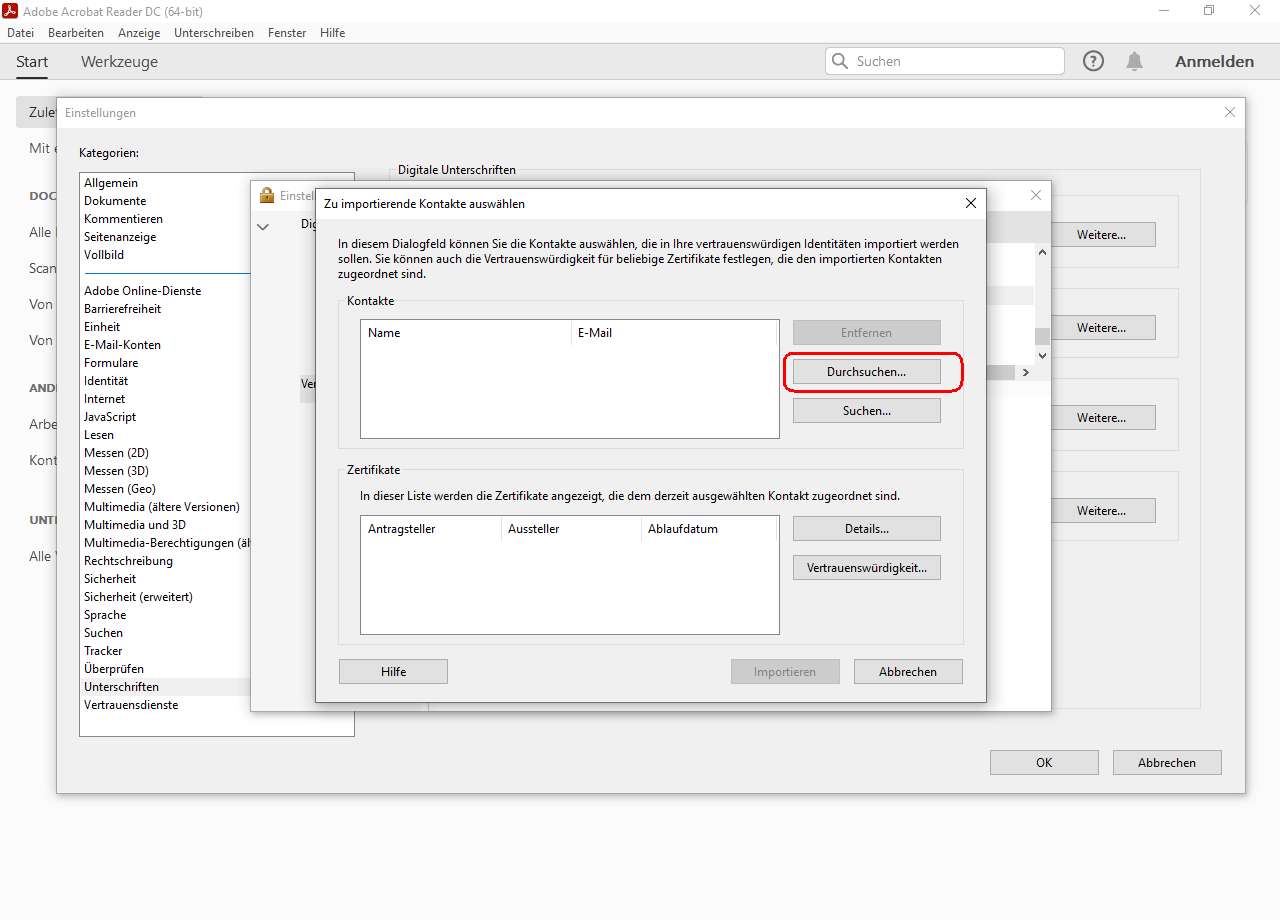Image resolution: width=1280 pixels, height=920 pixels.
Task: Switch to the Werkzeuge tab
Action: (119, 62)
